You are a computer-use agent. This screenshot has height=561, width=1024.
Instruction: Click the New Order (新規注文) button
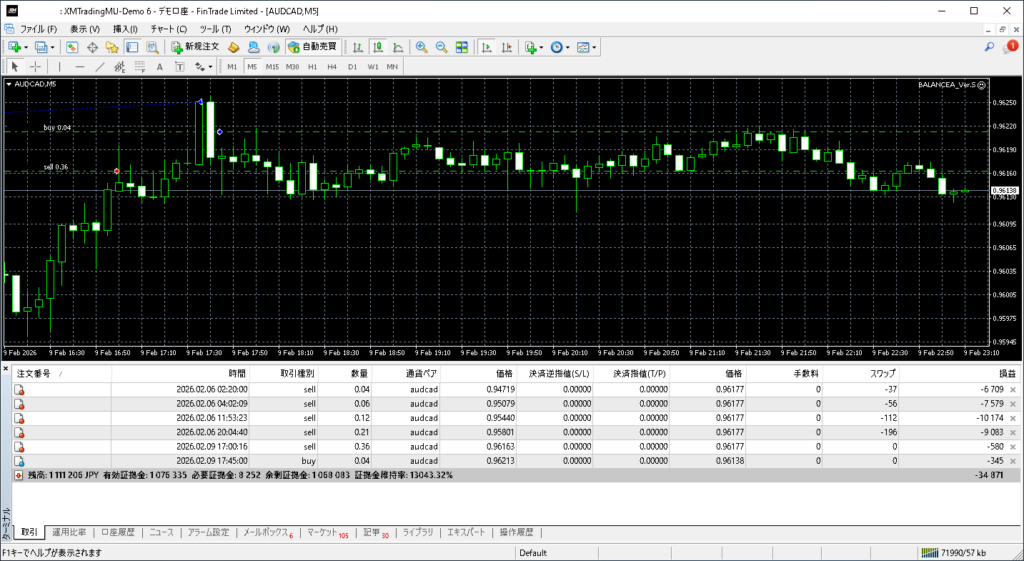point(195,47)
